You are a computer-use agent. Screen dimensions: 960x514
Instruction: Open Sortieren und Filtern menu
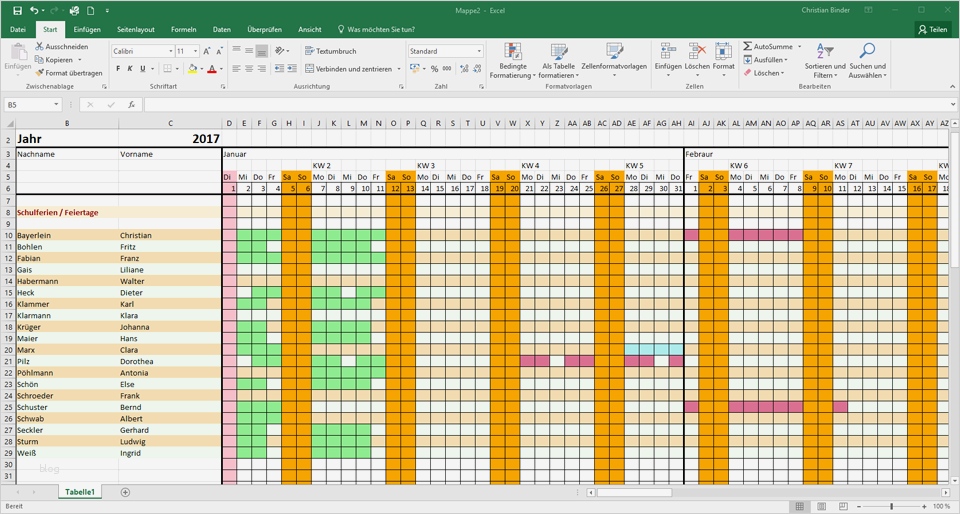pyautogui.click(x=825, y=61)
